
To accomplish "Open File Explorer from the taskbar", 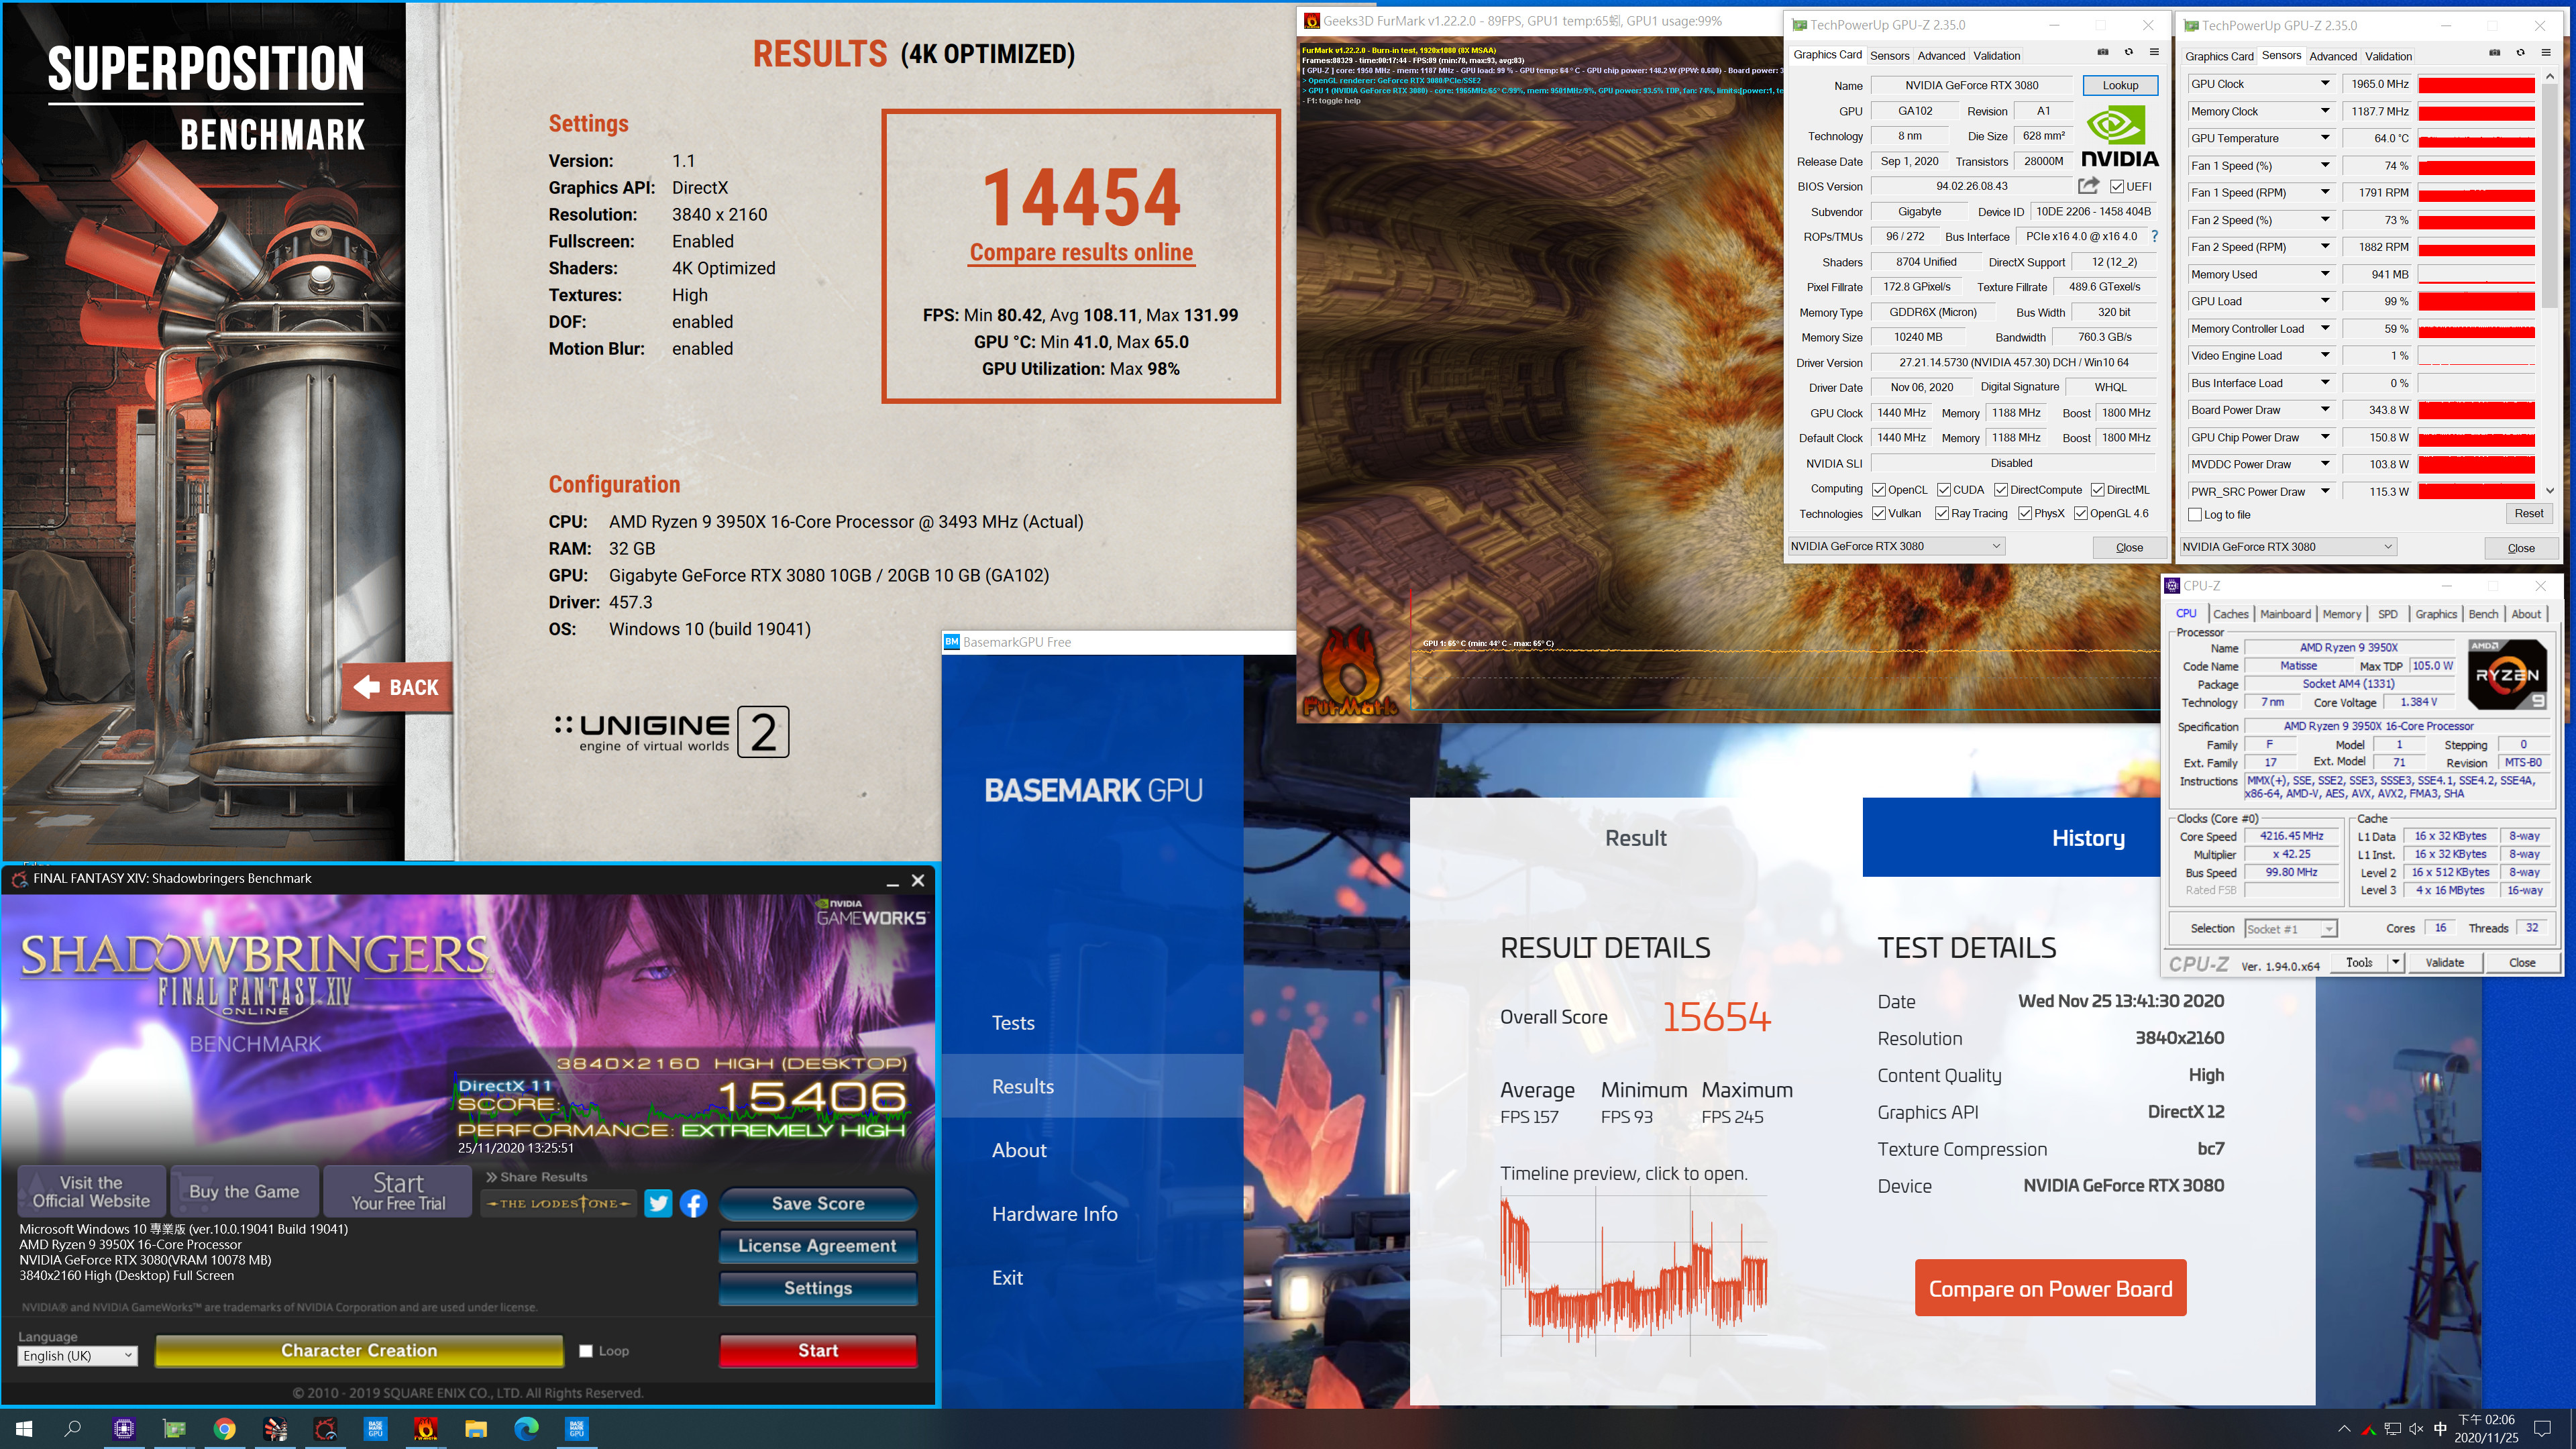I will pos(476,1428).
